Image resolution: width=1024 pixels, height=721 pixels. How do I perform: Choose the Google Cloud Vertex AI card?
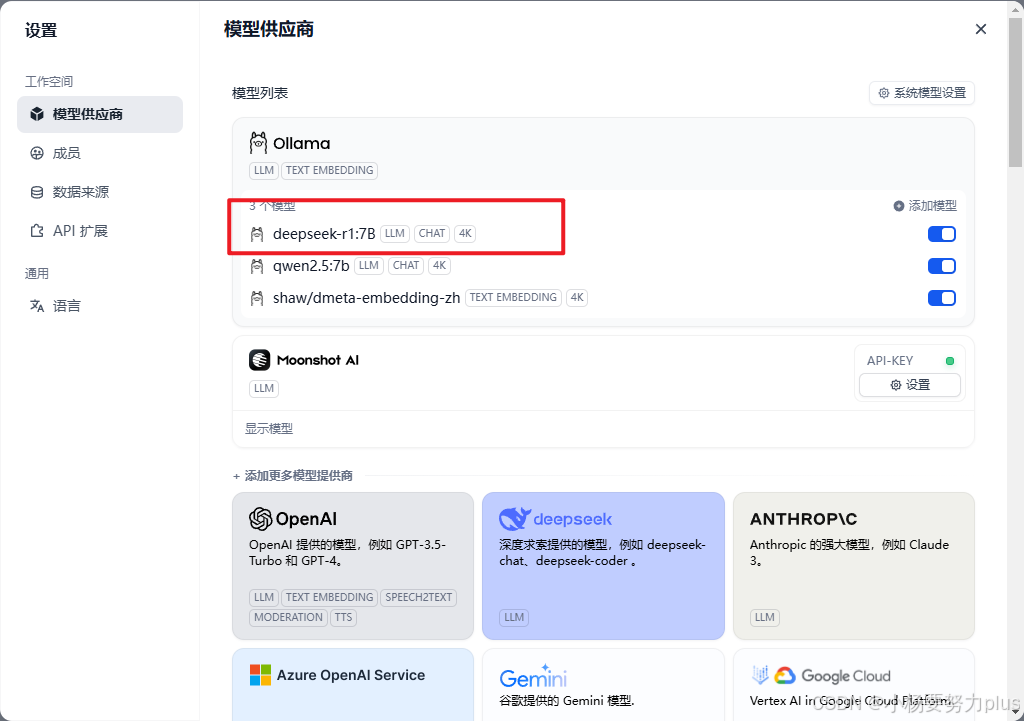[854, 684]
